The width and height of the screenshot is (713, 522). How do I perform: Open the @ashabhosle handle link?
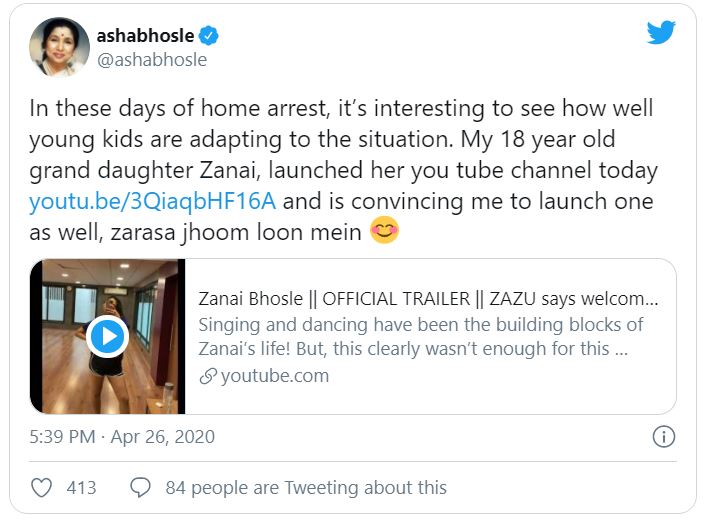coord(151,60)
